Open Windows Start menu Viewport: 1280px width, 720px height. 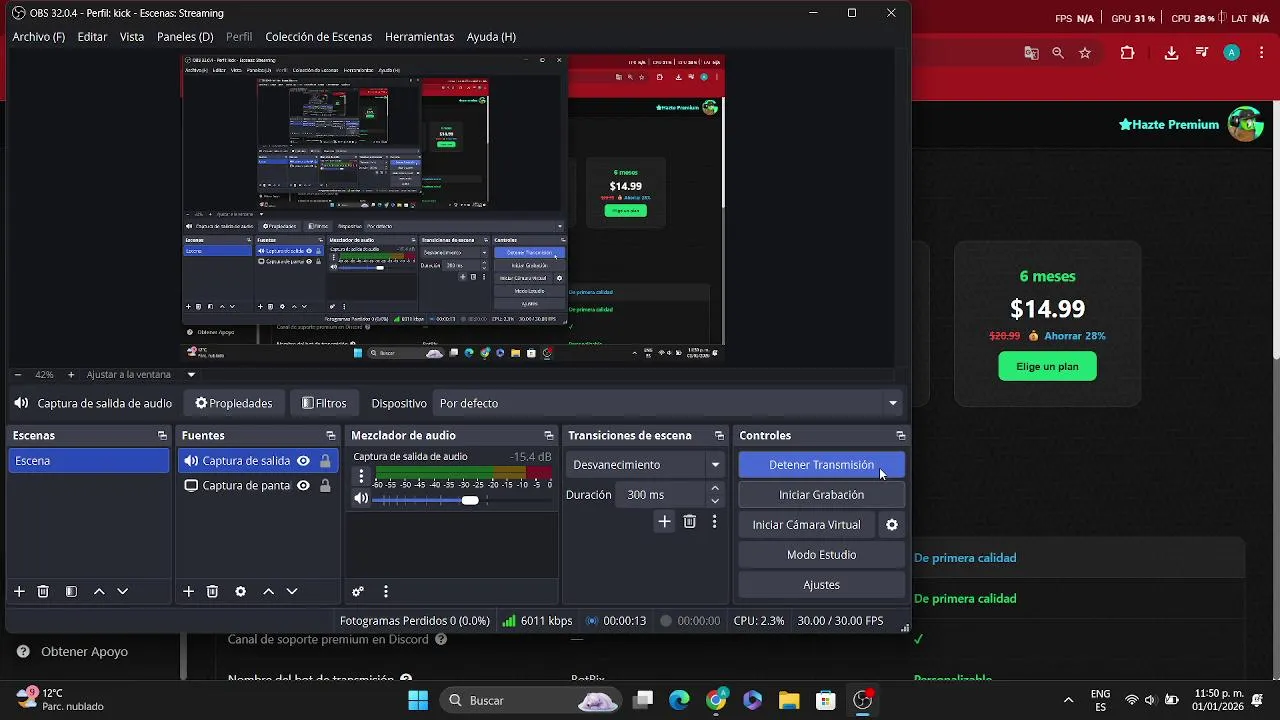[418, 700]
